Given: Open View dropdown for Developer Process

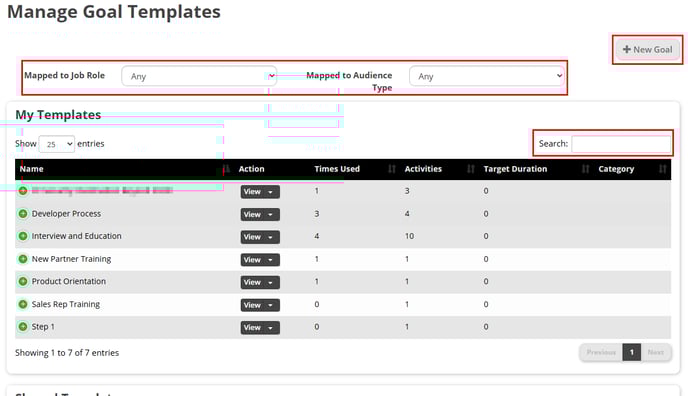Looking at the screenshot, I should pos(260,214).
